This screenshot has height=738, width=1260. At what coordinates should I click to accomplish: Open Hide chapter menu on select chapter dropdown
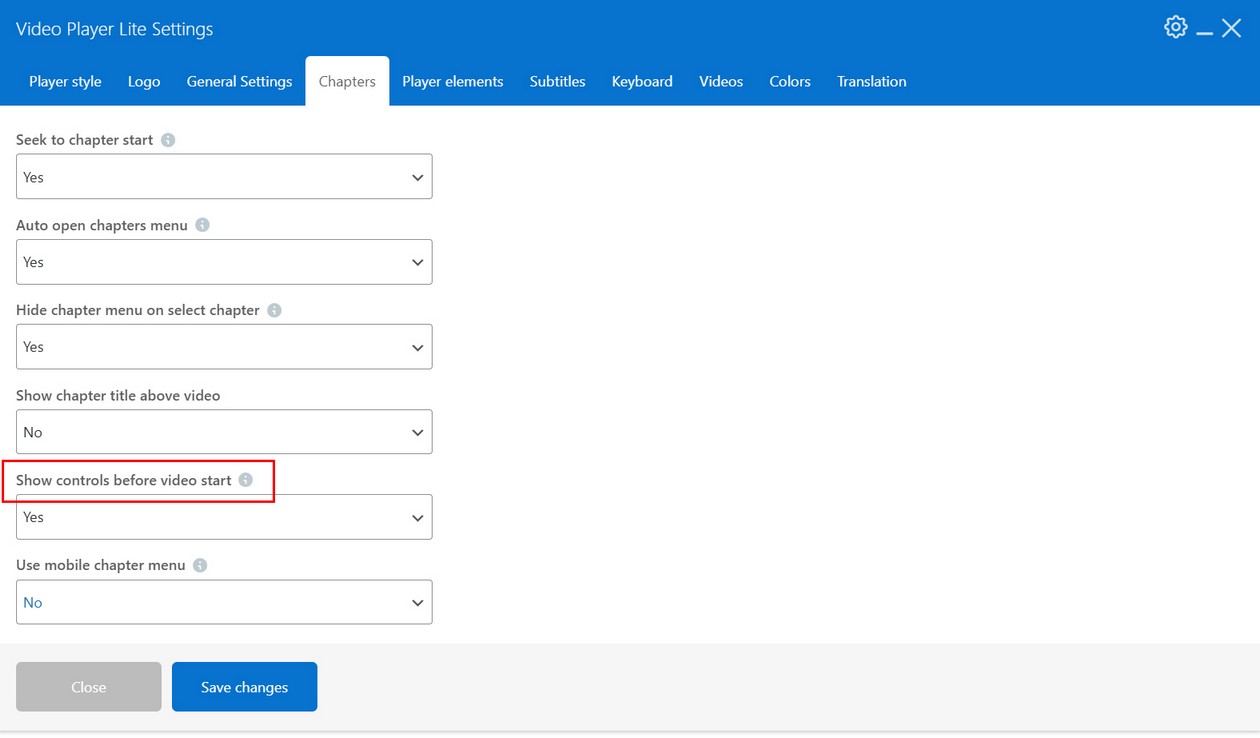tap(224, 347)
